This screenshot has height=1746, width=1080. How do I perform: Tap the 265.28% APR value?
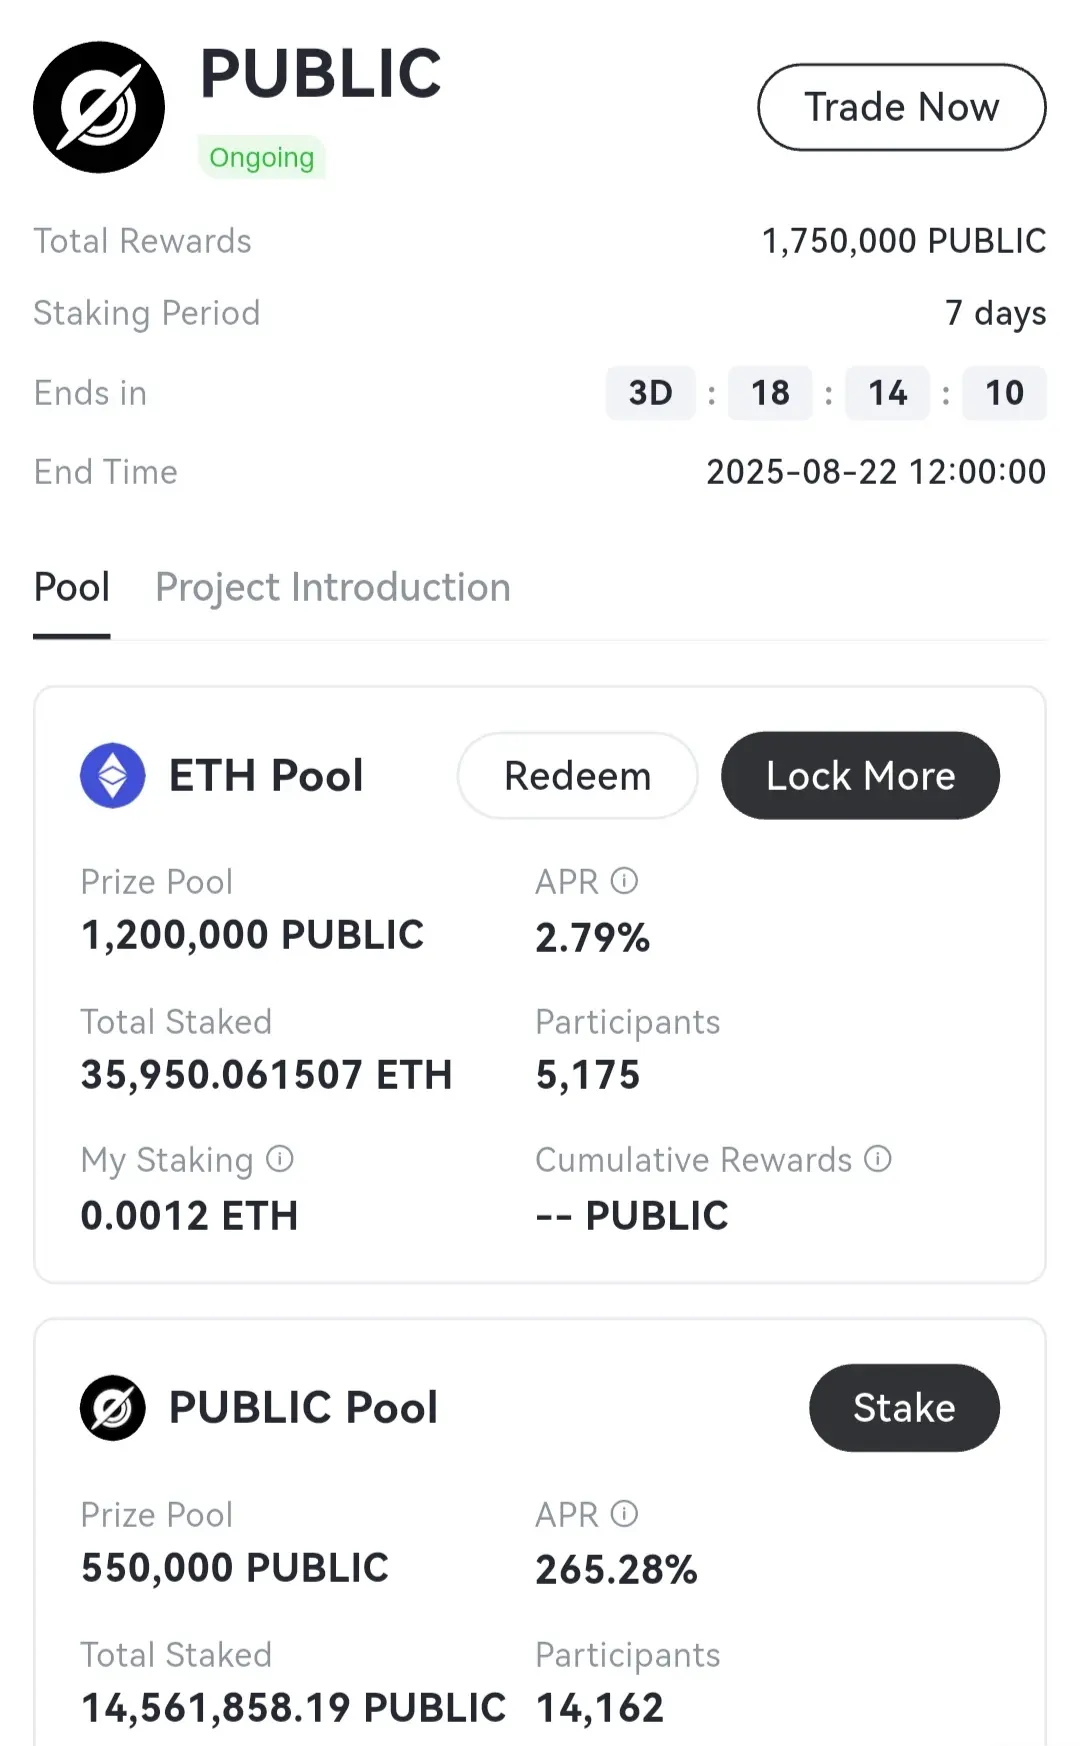(616, 1570)
